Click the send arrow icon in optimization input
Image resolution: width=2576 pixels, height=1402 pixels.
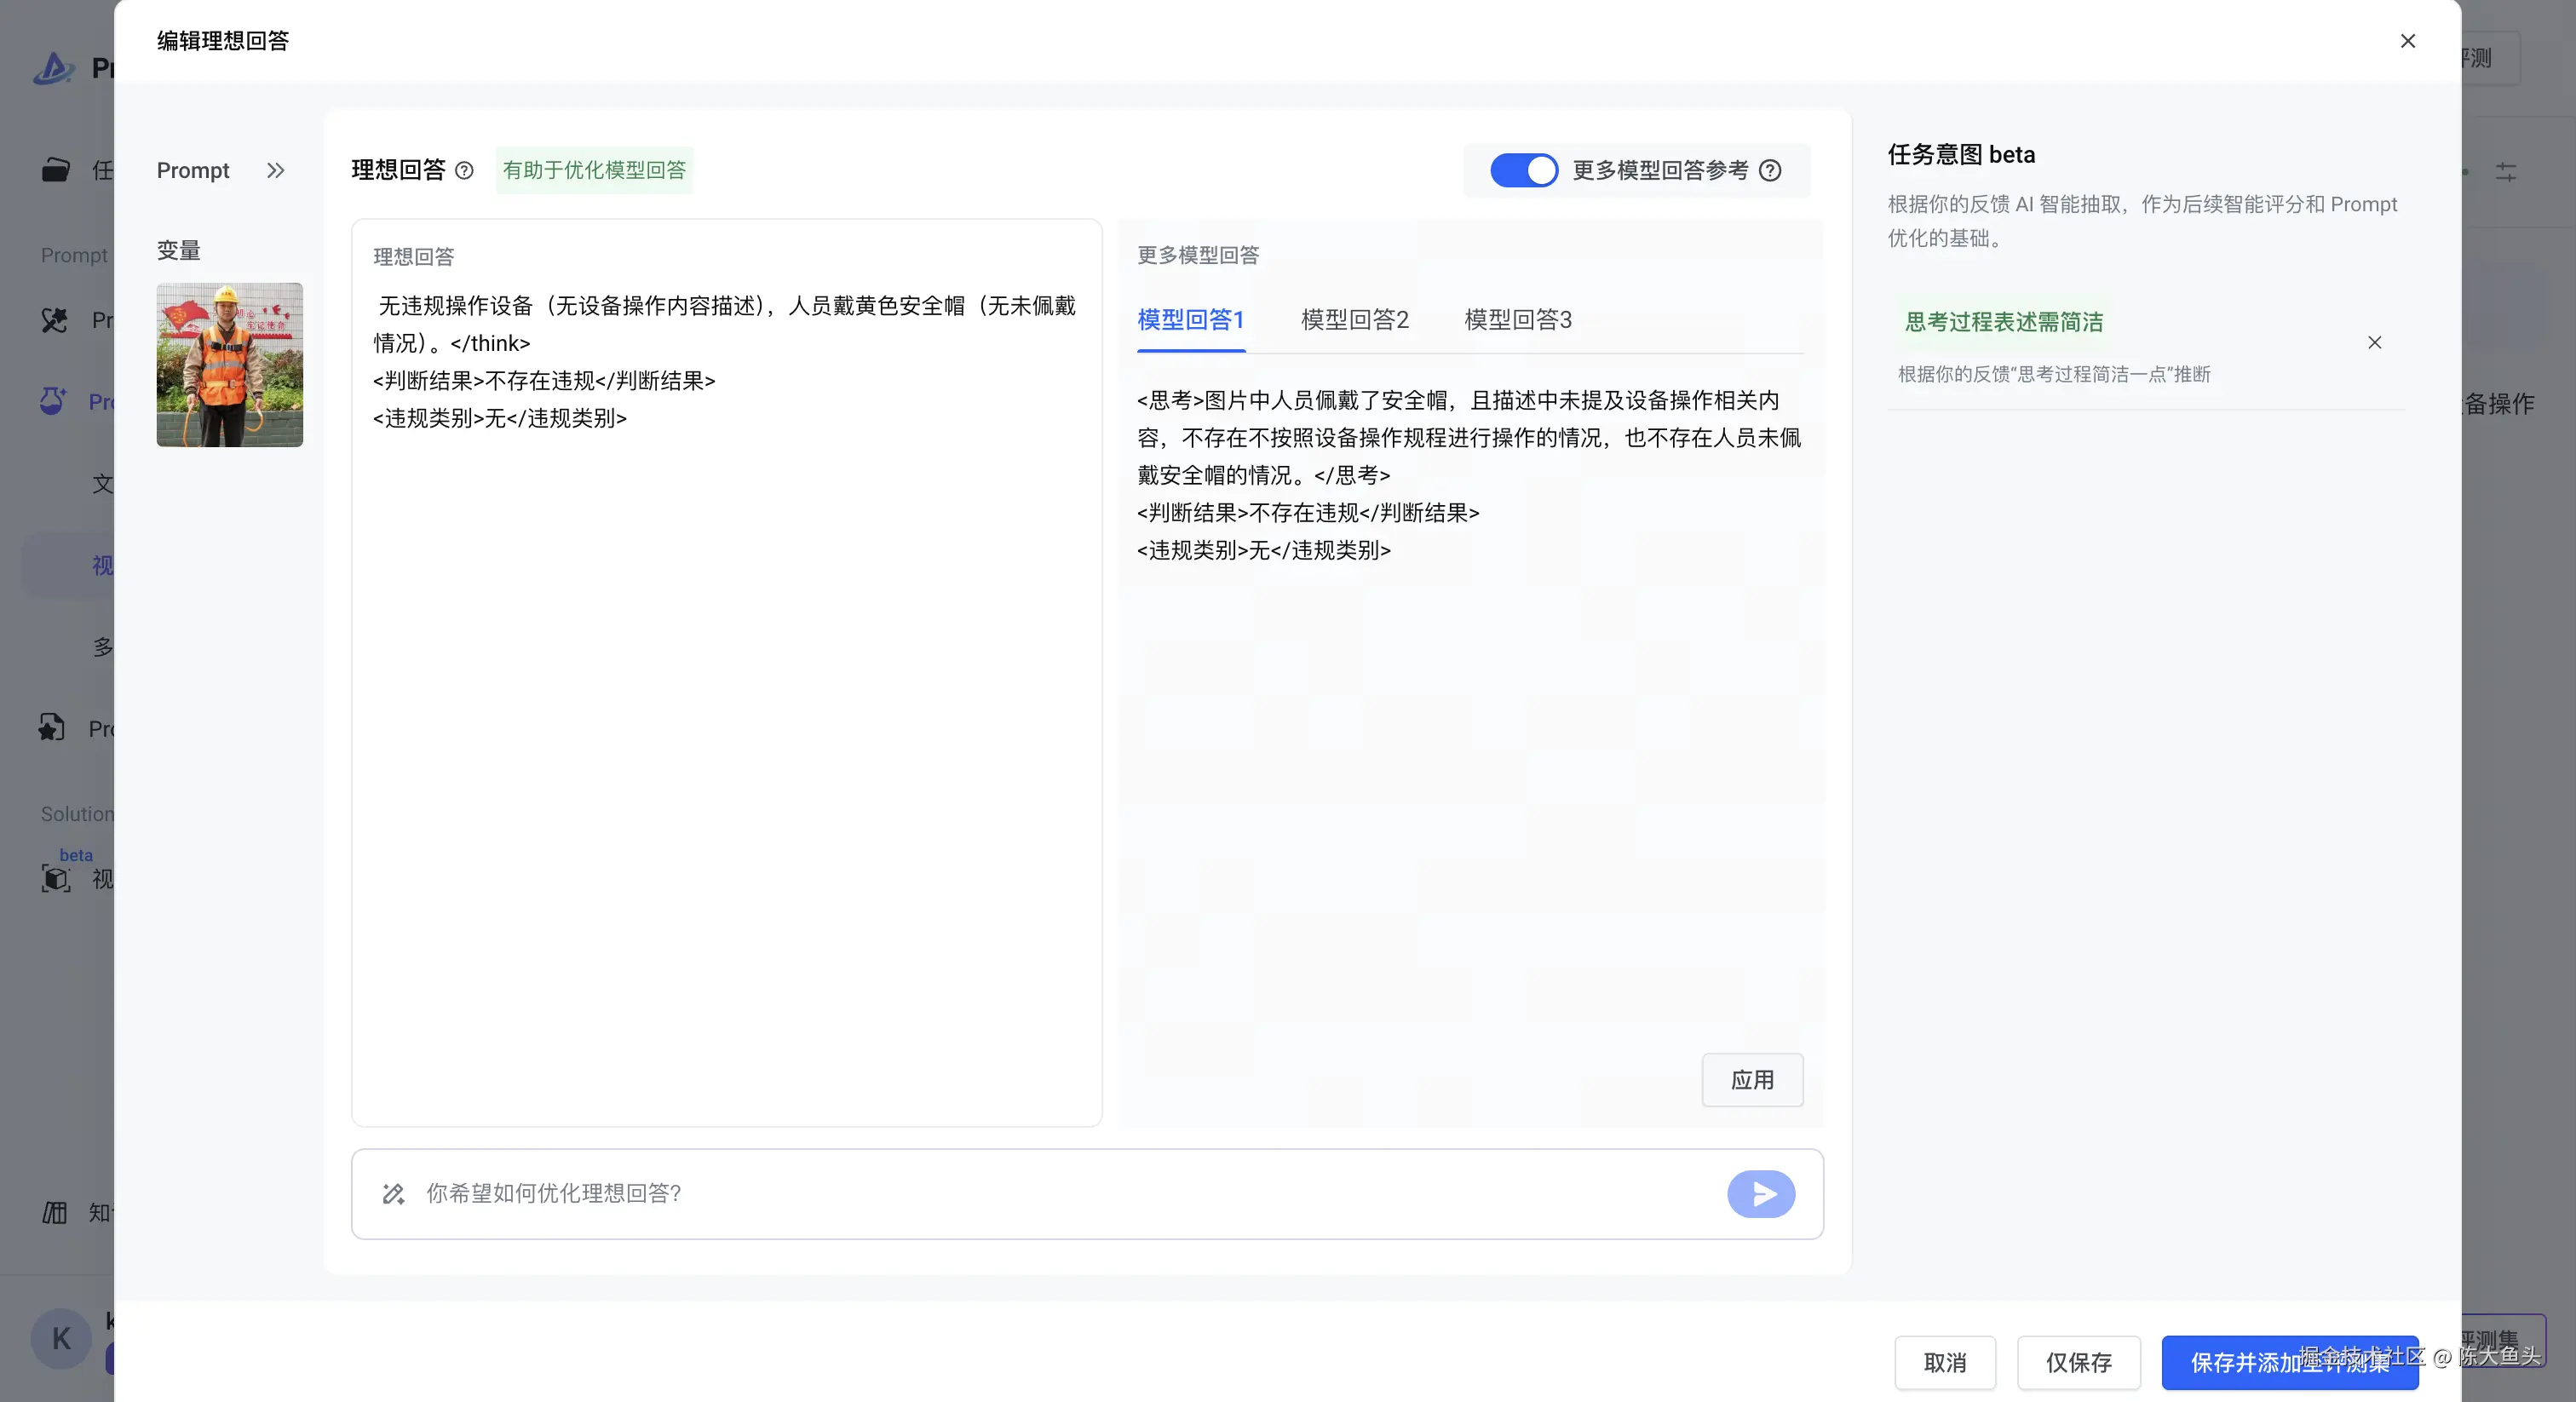[1760, 1194]
